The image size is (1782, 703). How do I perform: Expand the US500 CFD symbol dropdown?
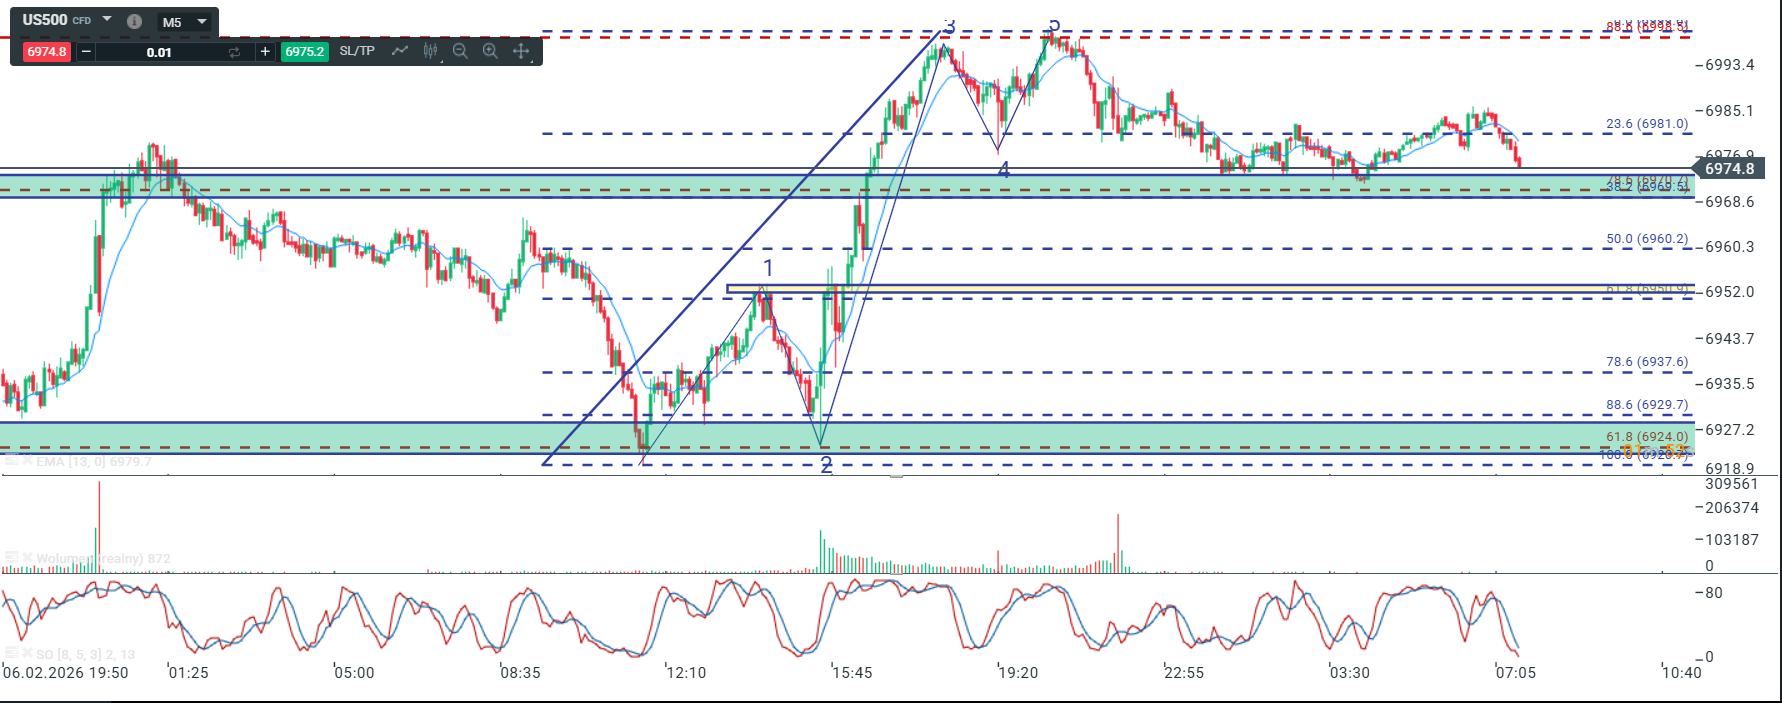107,19
